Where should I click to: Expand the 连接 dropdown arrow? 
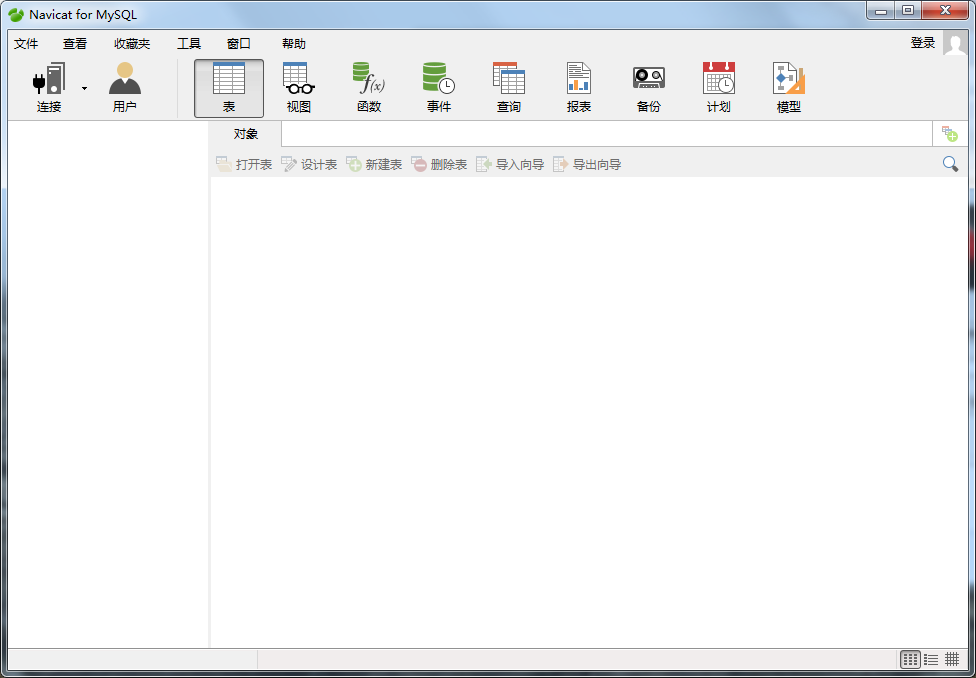click(85, 88)
